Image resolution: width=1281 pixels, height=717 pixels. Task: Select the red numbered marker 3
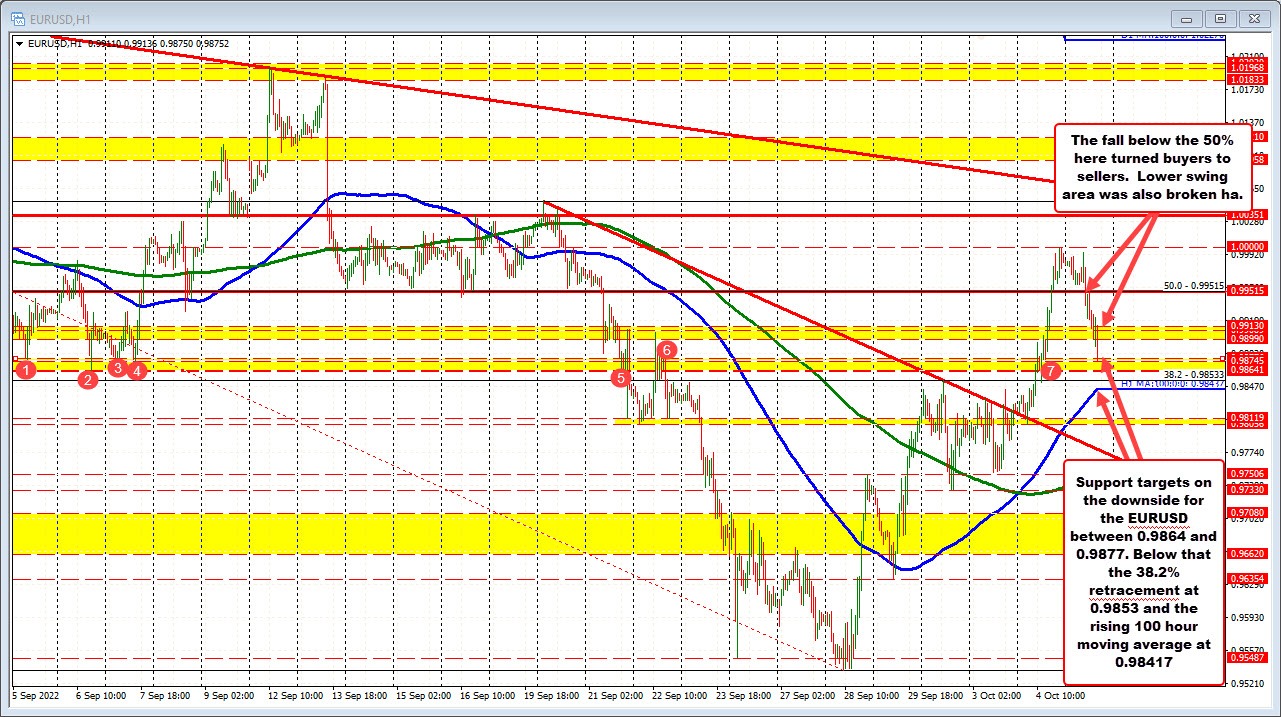tap(117, 368)
